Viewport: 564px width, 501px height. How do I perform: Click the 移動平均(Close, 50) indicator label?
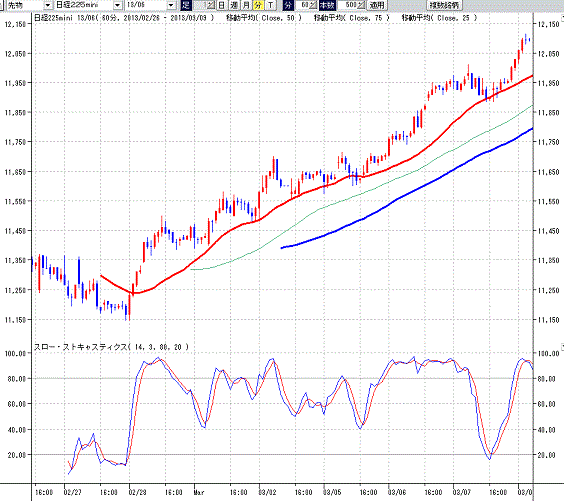[x=264, y=18]
